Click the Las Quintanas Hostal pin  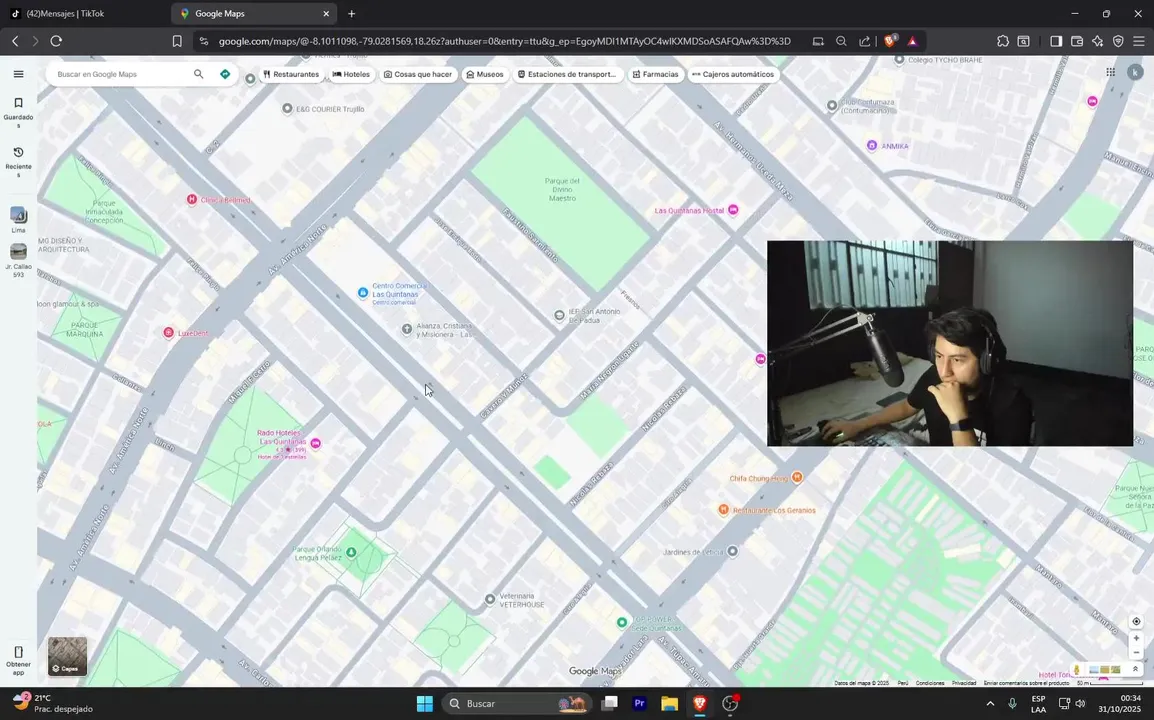[x=733, y=211]
